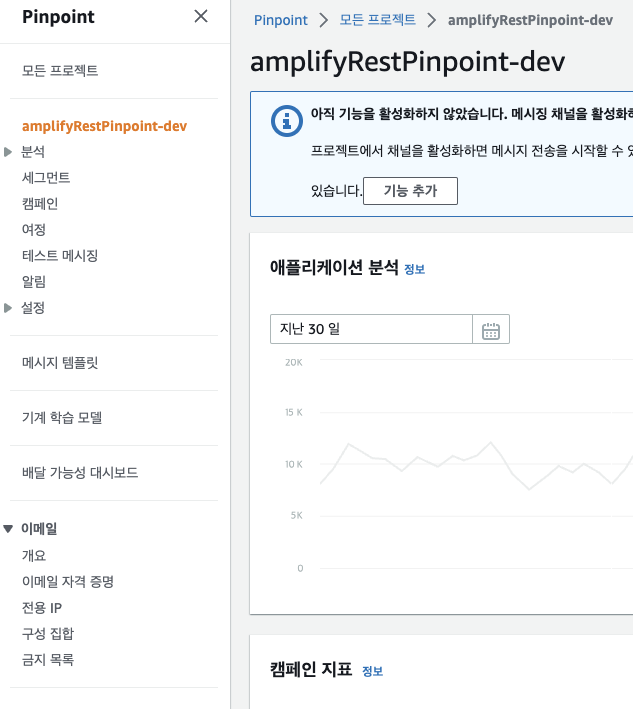Select amplifyRestPinpoint-dev project in sidebar

104,126
